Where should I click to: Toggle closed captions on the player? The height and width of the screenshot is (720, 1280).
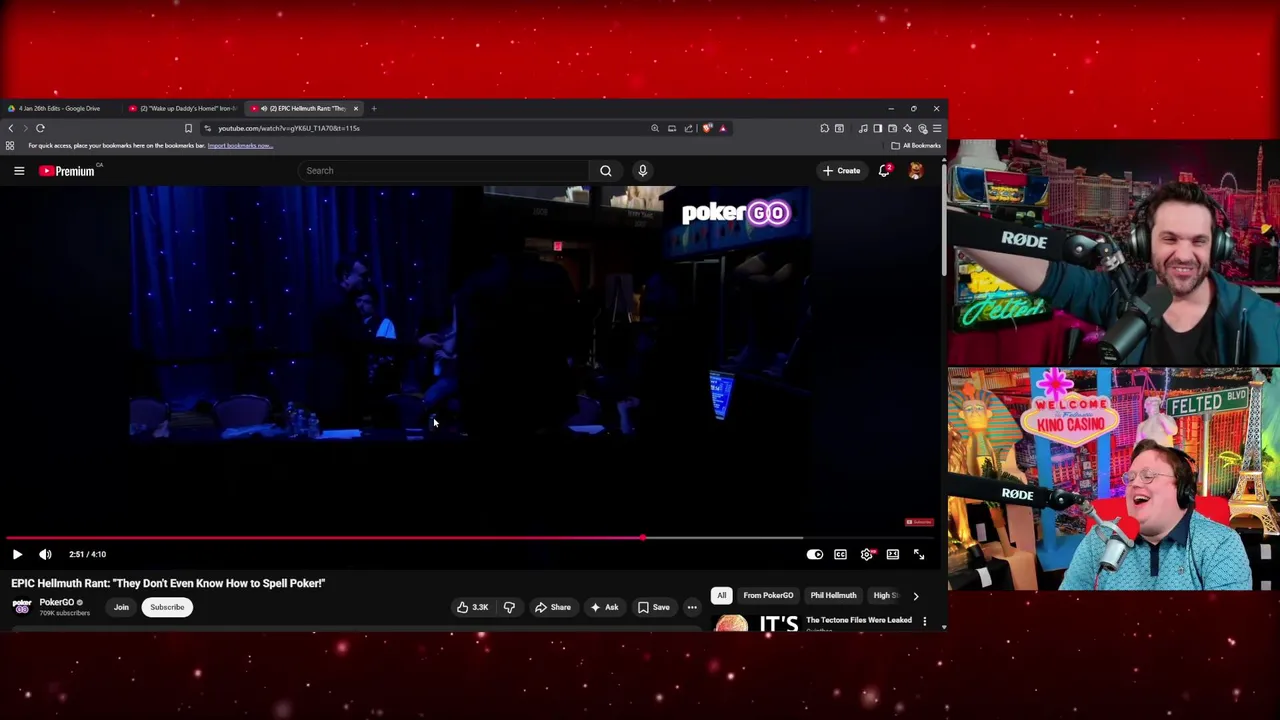click(x=840, y=554)
